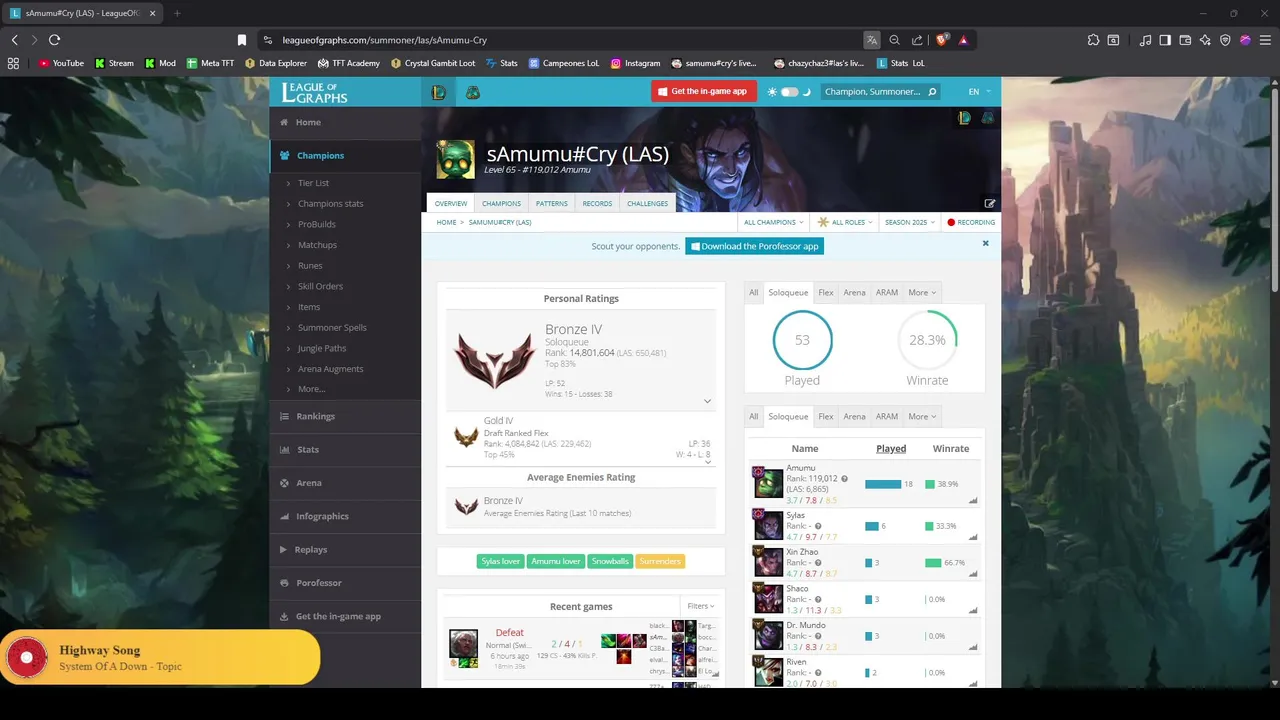
Task: Open the Porofessor sidebar section
Action: pos(345,583)
